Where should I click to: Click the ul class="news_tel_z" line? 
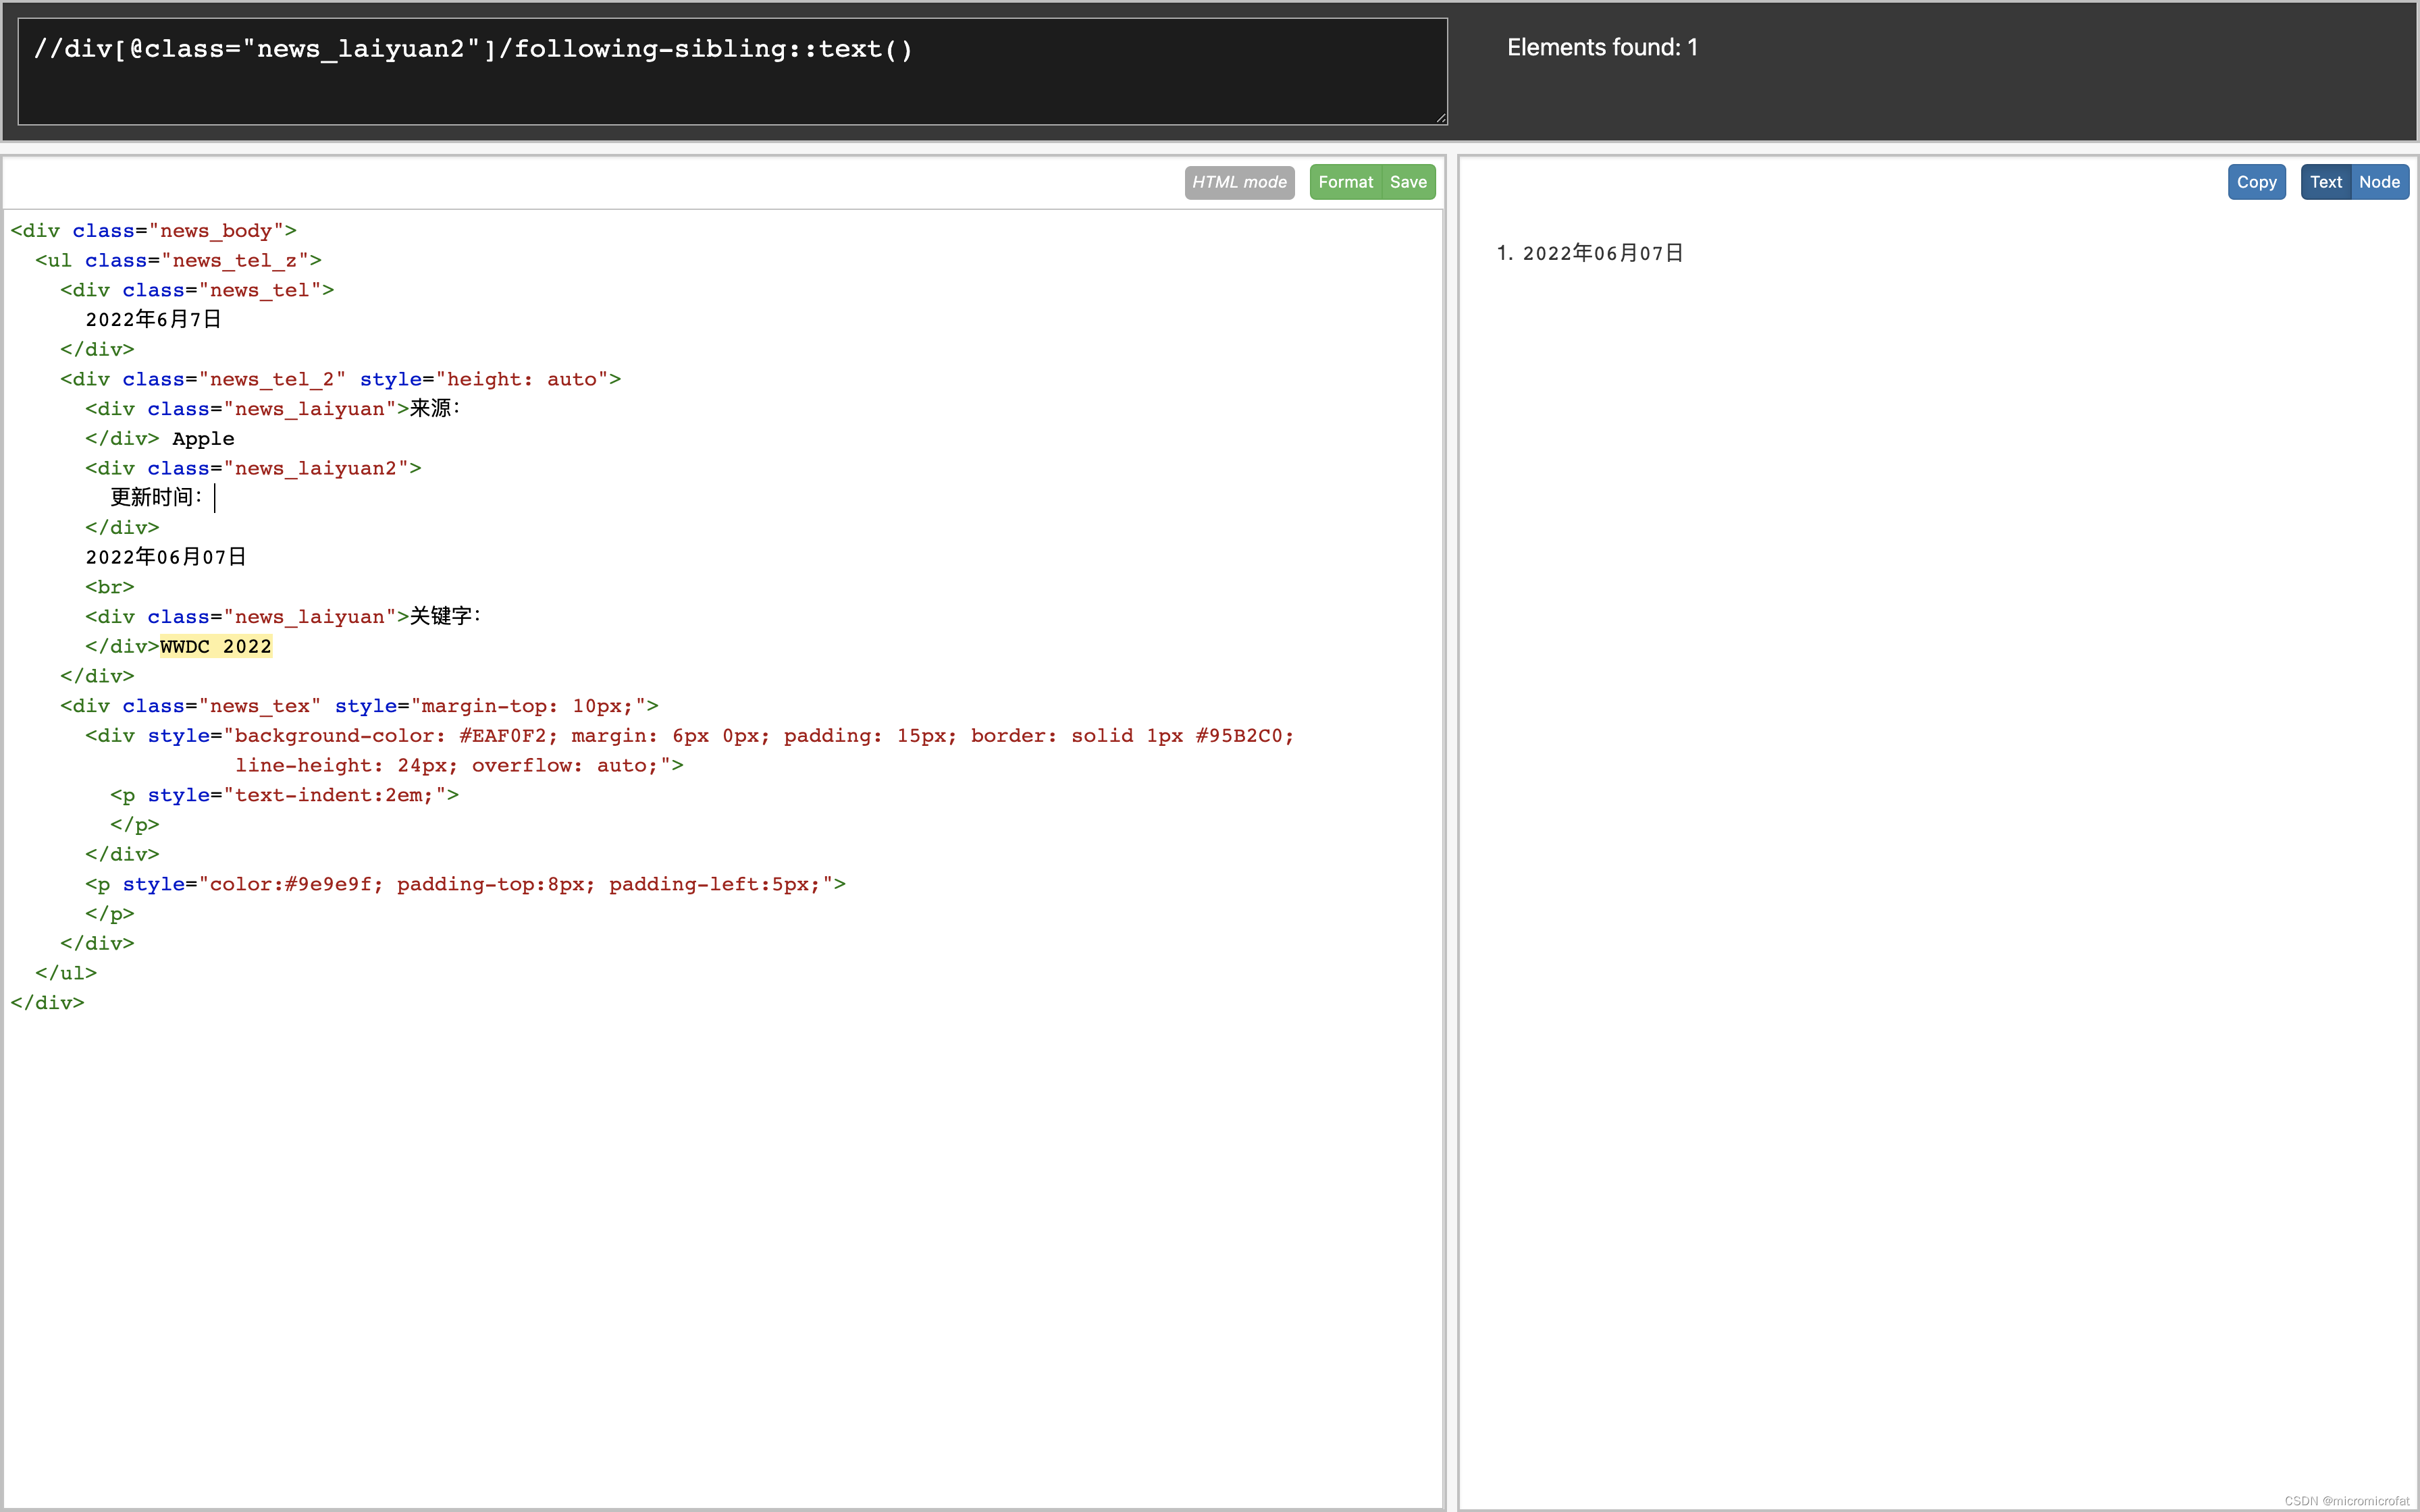(x=179, y=260)
